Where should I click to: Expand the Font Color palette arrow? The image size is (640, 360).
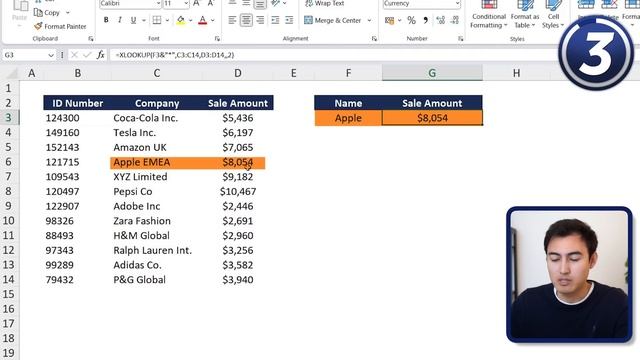[213, 20]
